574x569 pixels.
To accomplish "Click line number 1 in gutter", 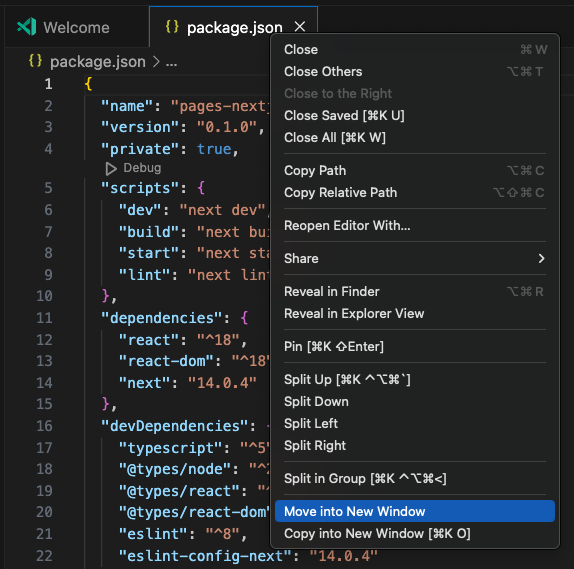I will click(48, 84).
